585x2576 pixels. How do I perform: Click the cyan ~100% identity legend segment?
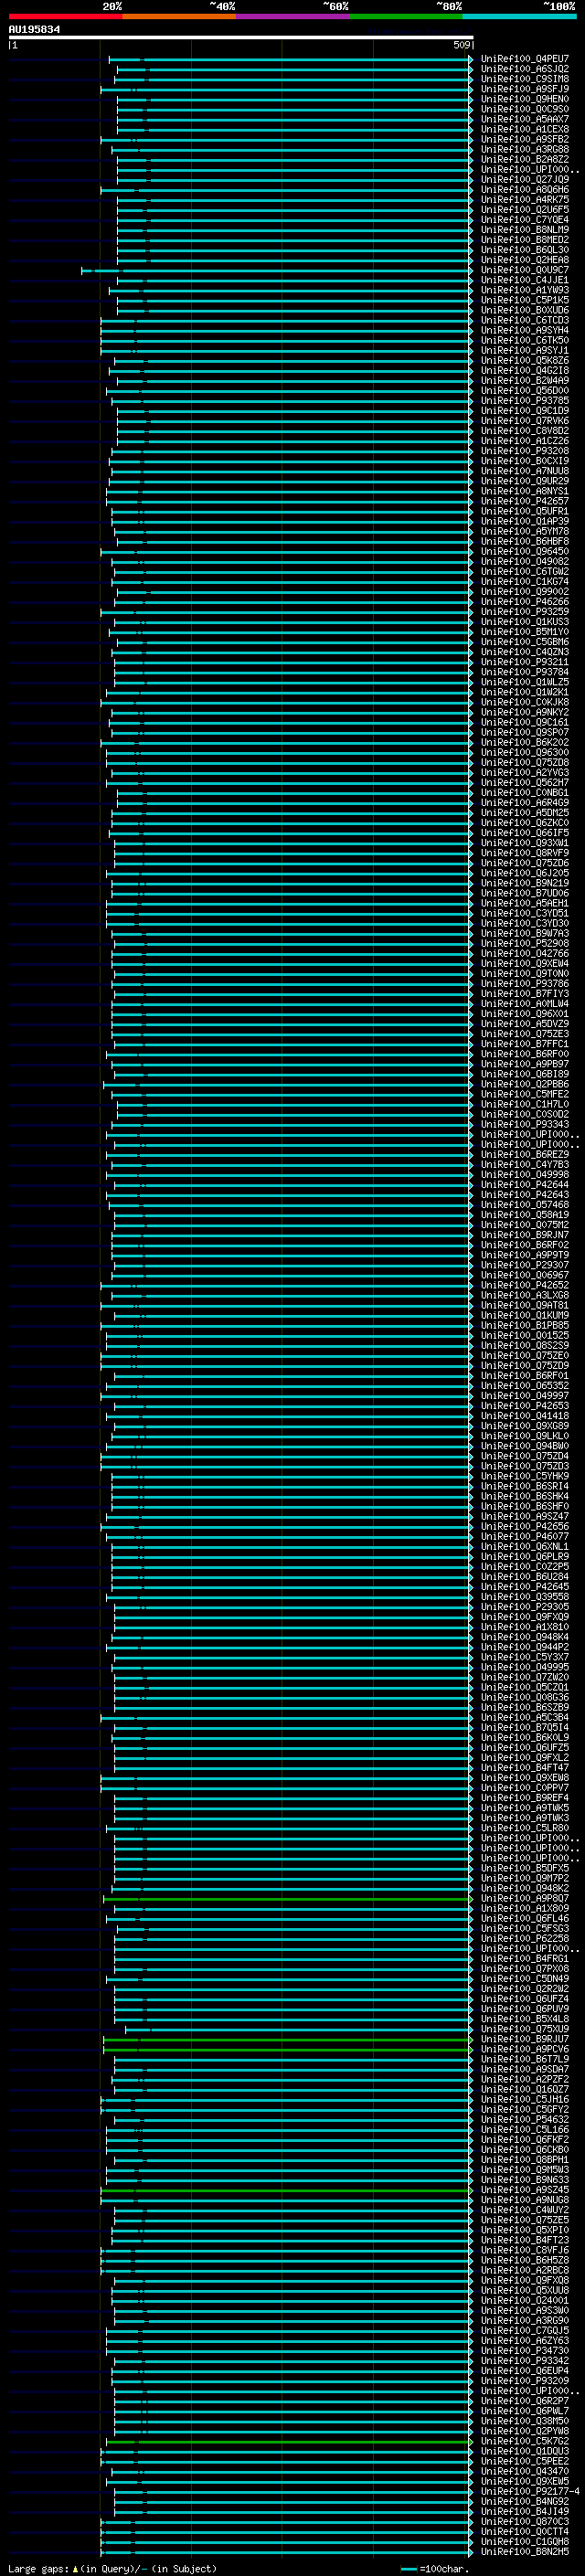(x=520, y=16)
